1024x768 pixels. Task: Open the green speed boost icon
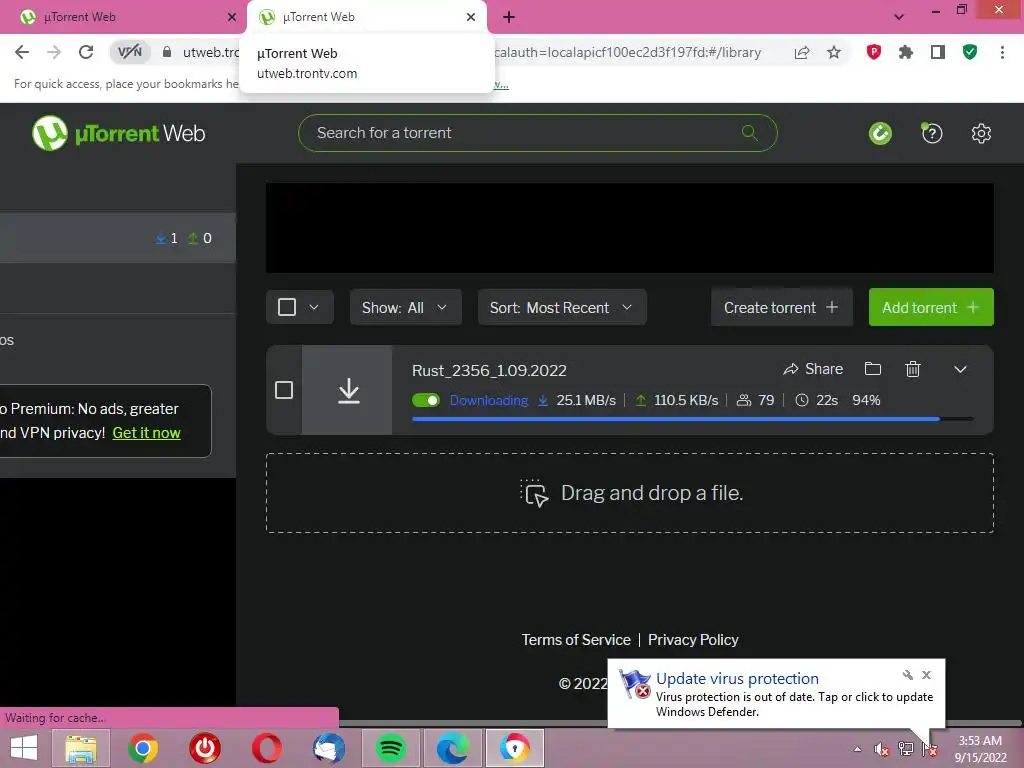pyautogui.click(x=880, y=133)
